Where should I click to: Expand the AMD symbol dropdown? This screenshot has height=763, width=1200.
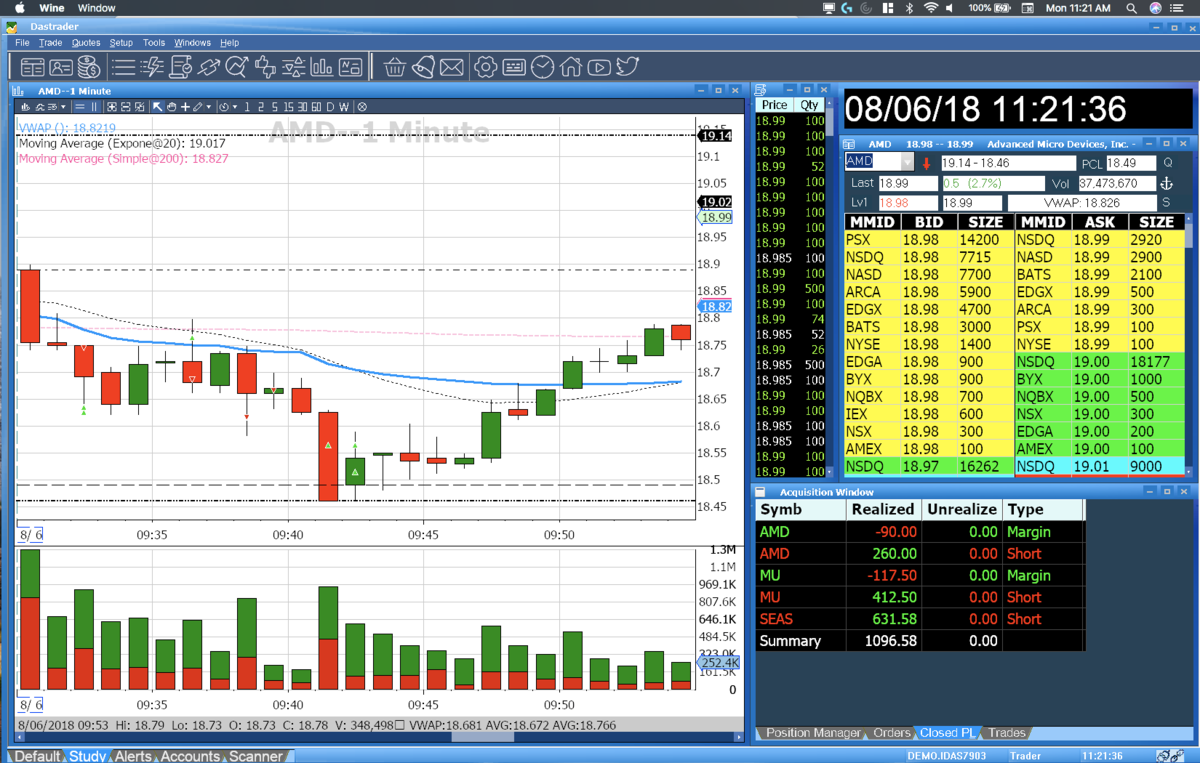pyautogui.click(x=908, y=162)
